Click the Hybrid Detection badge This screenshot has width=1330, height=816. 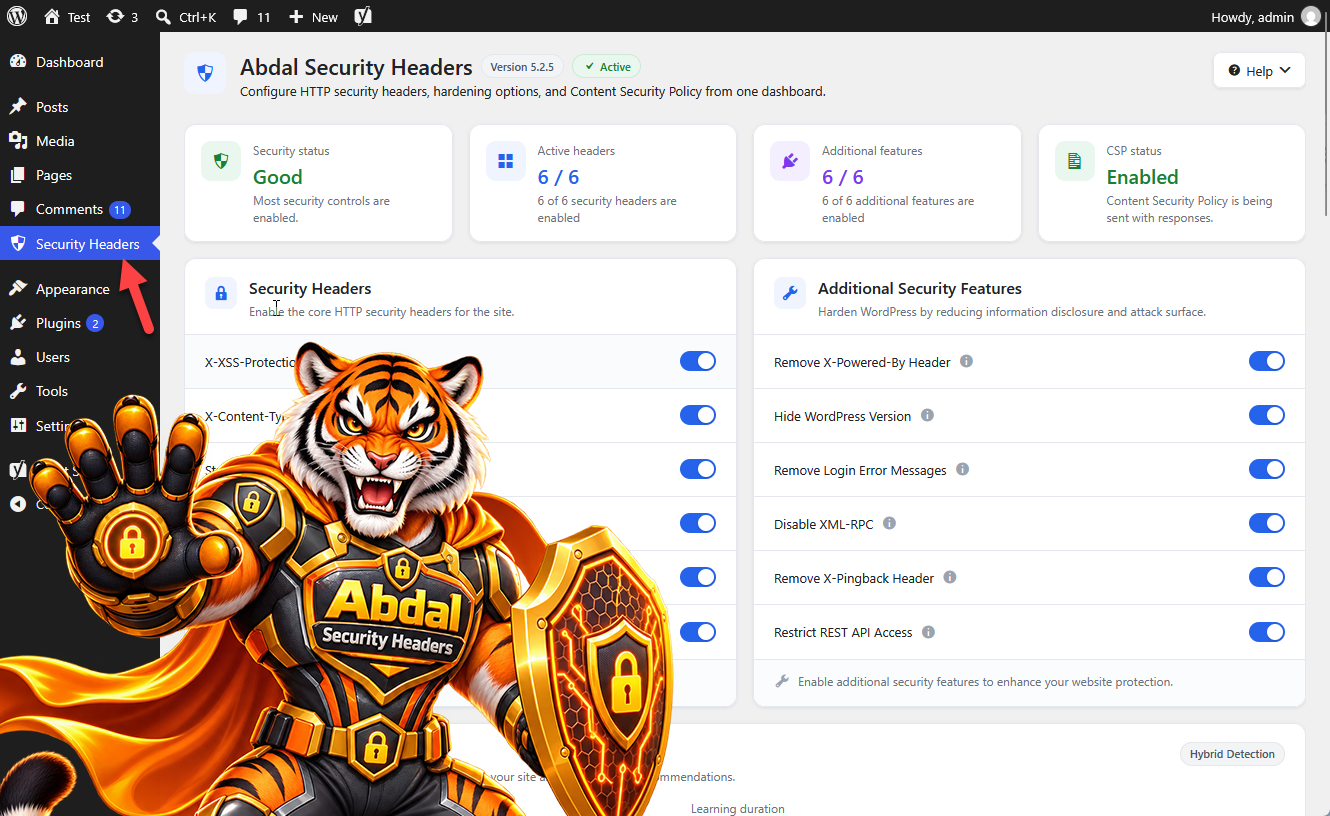click(x=1232, y=754)
